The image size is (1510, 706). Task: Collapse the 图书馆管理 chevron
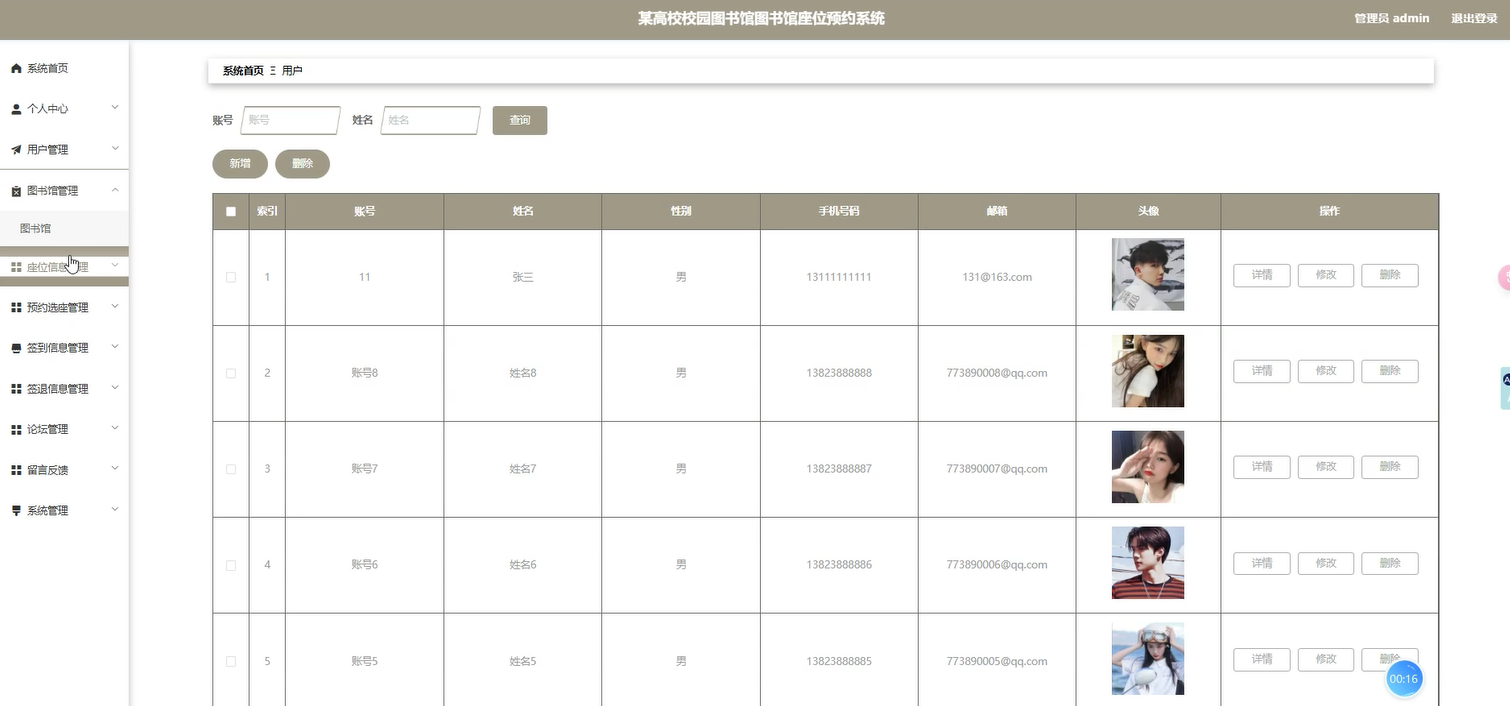click(115, 190)
